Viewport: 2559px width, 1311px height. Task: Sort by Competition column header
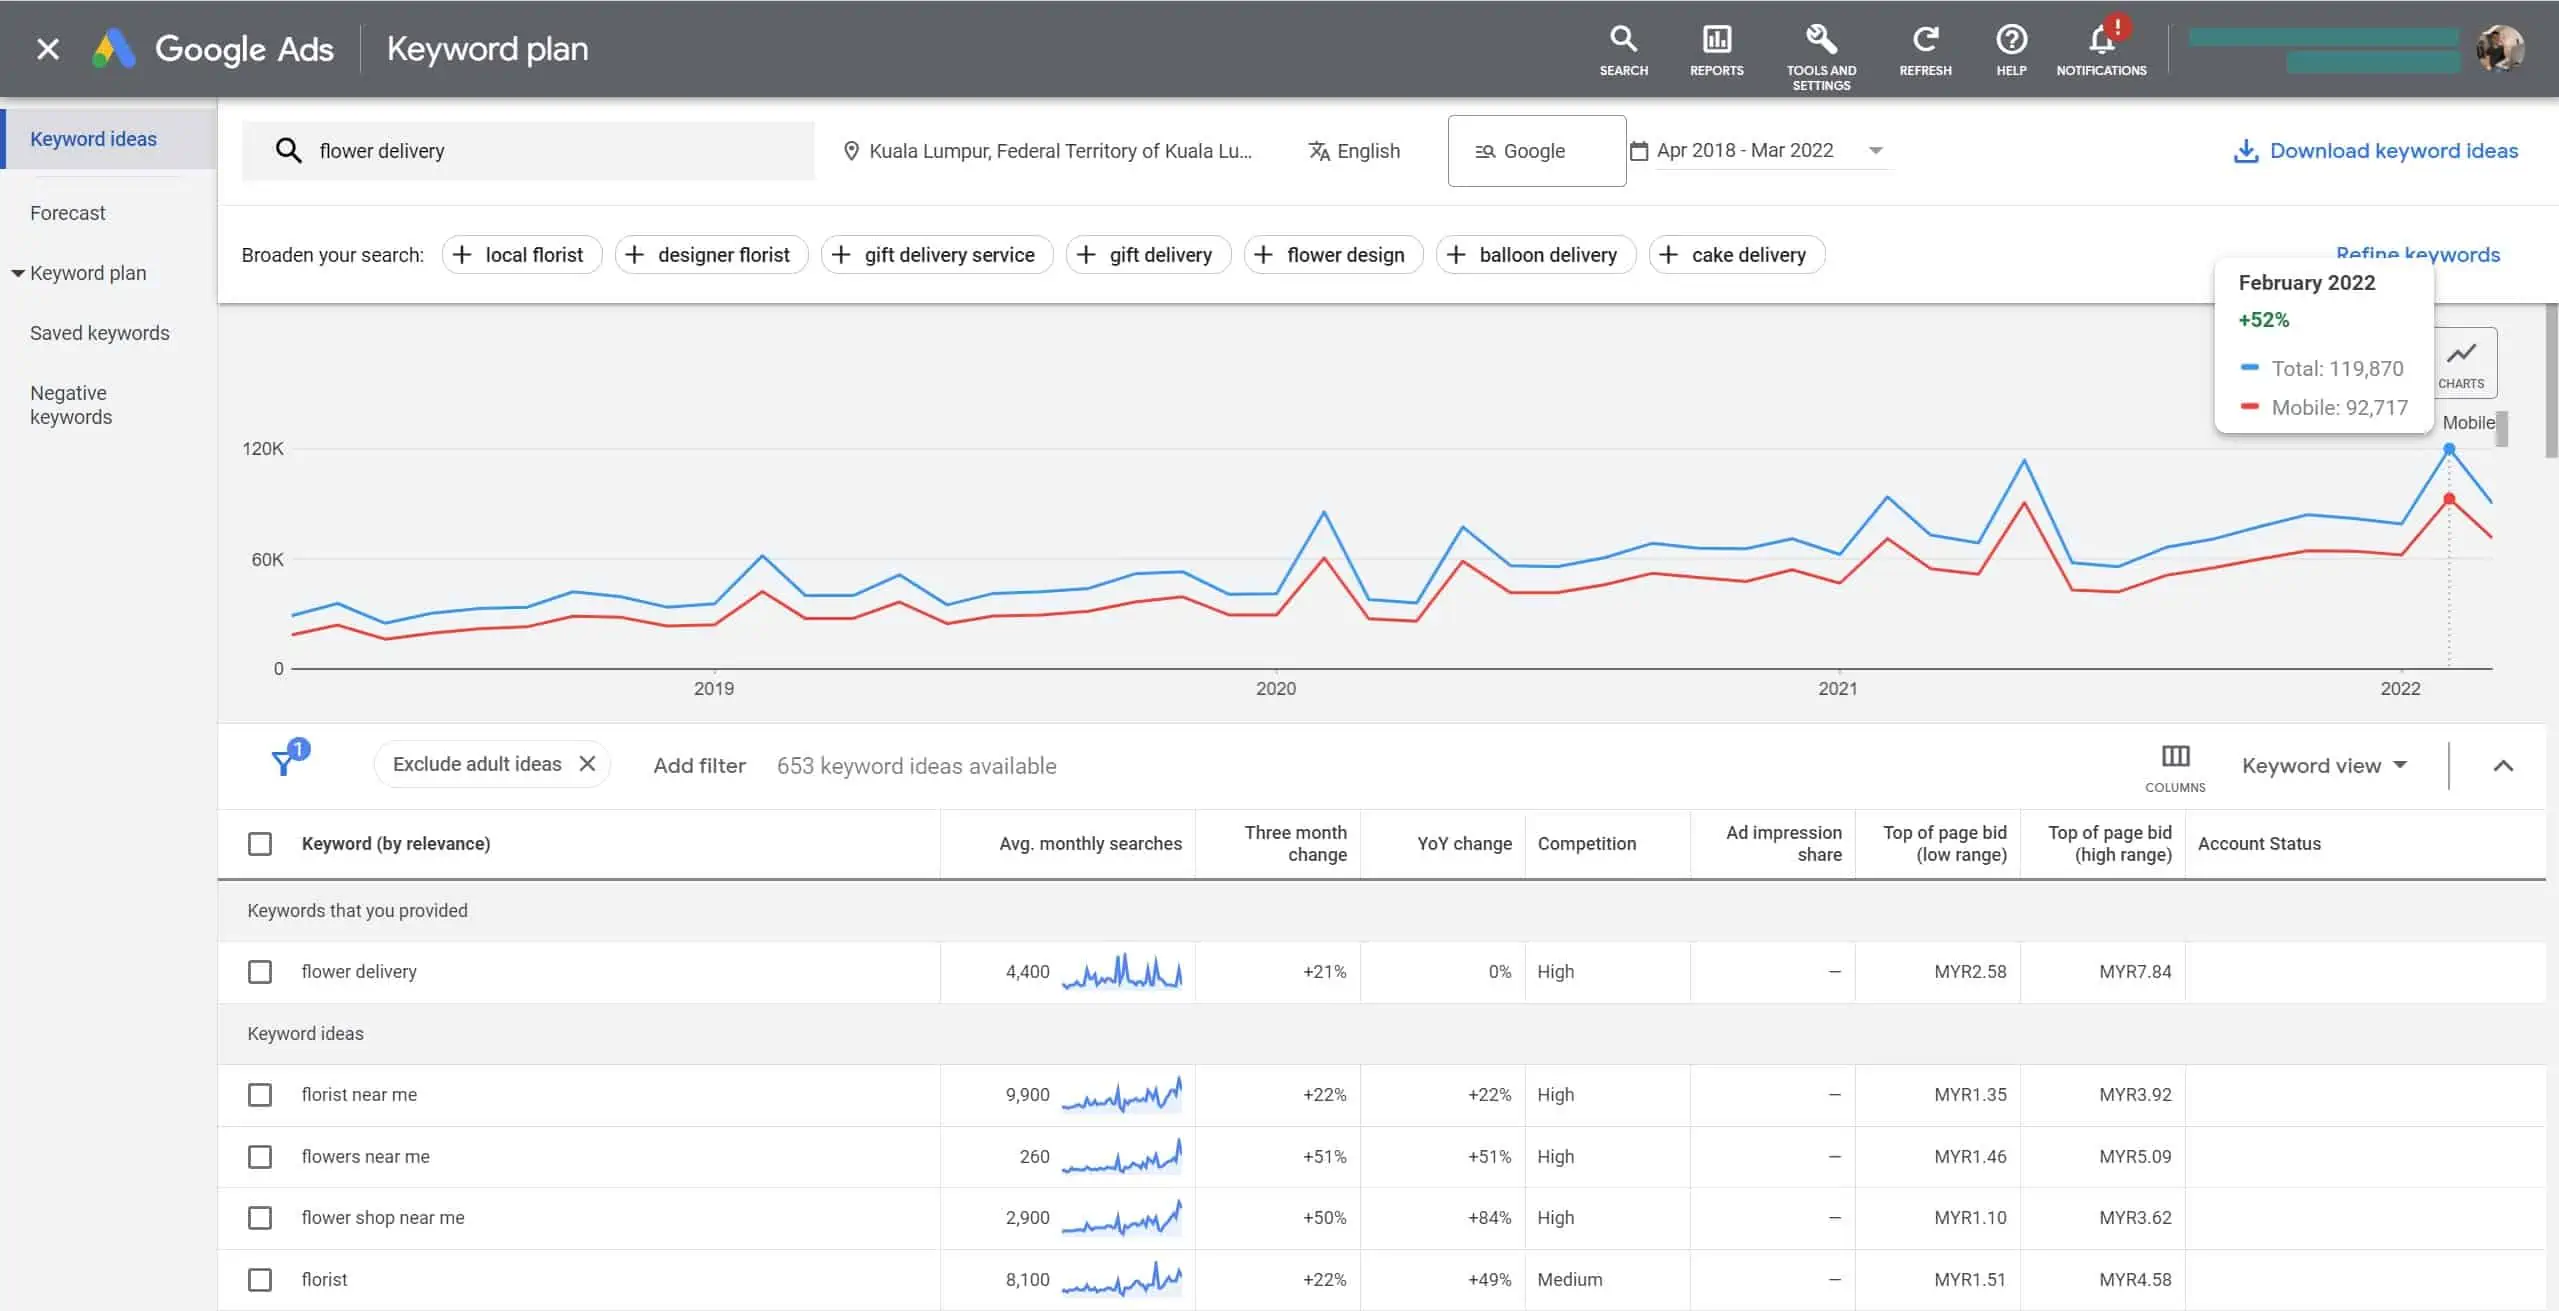1587,844
